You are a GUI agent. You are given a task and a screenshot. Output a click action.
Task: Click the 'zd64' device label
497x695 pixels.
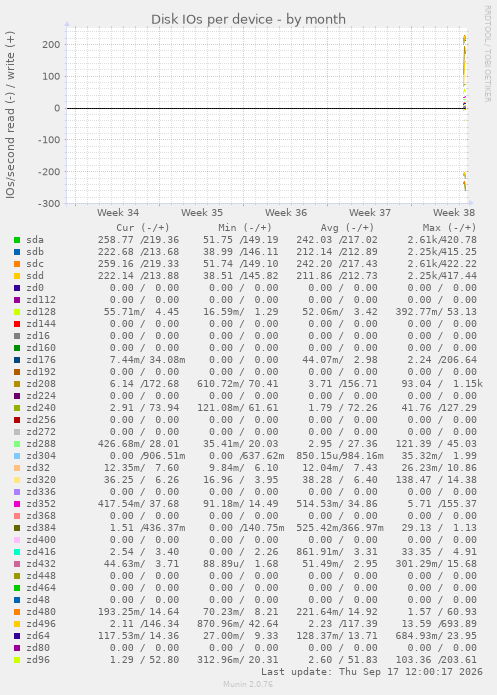tap(38, 635)
